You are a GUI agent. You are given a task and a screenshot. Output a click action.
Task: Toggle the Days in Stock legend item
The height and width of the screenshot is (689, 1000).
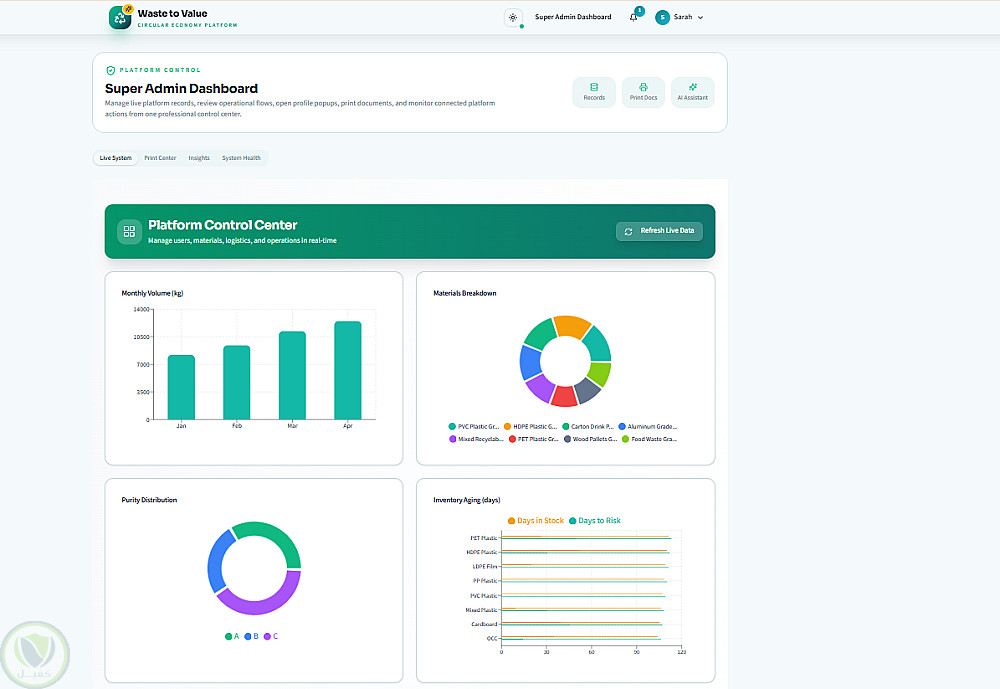(536, 521)
